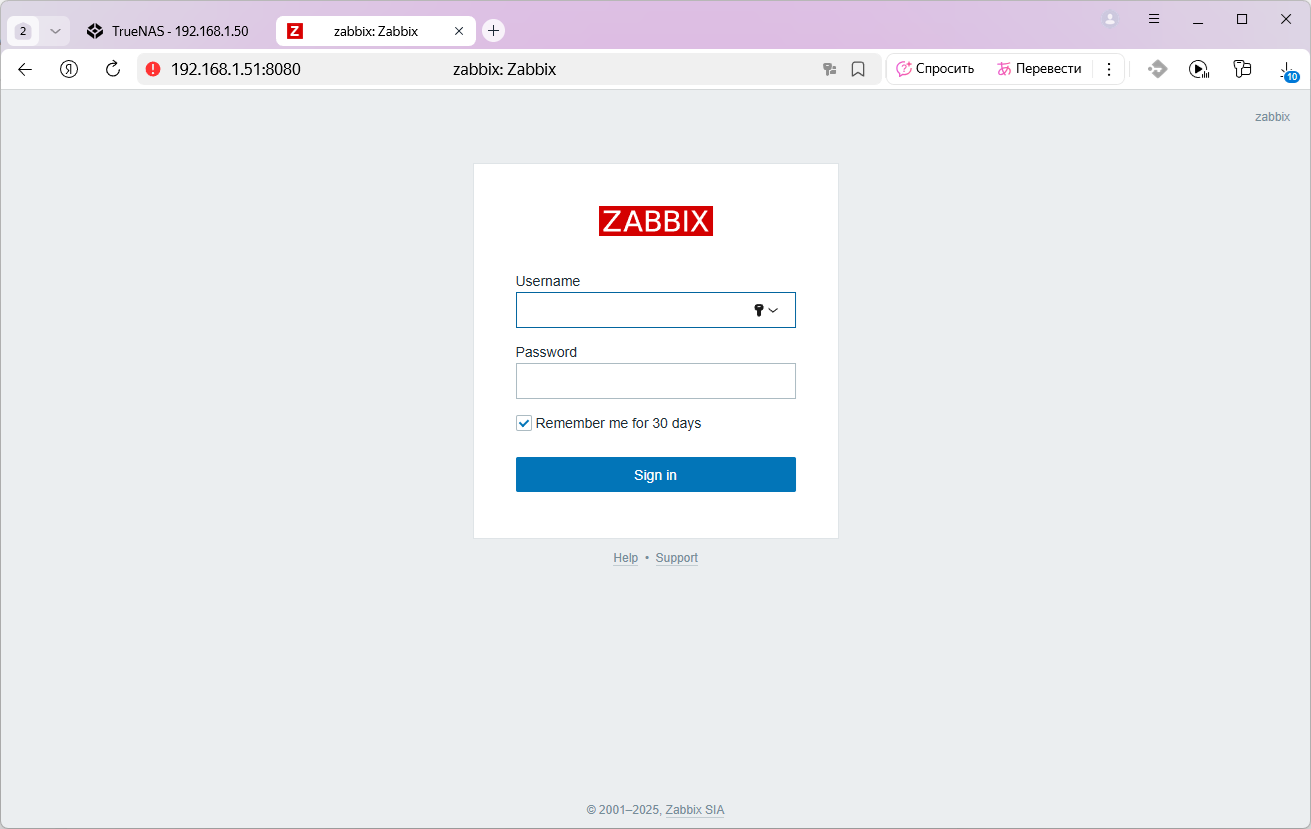
Task: Open the downloads icon with badge 10
Action: pos(1288,70)
